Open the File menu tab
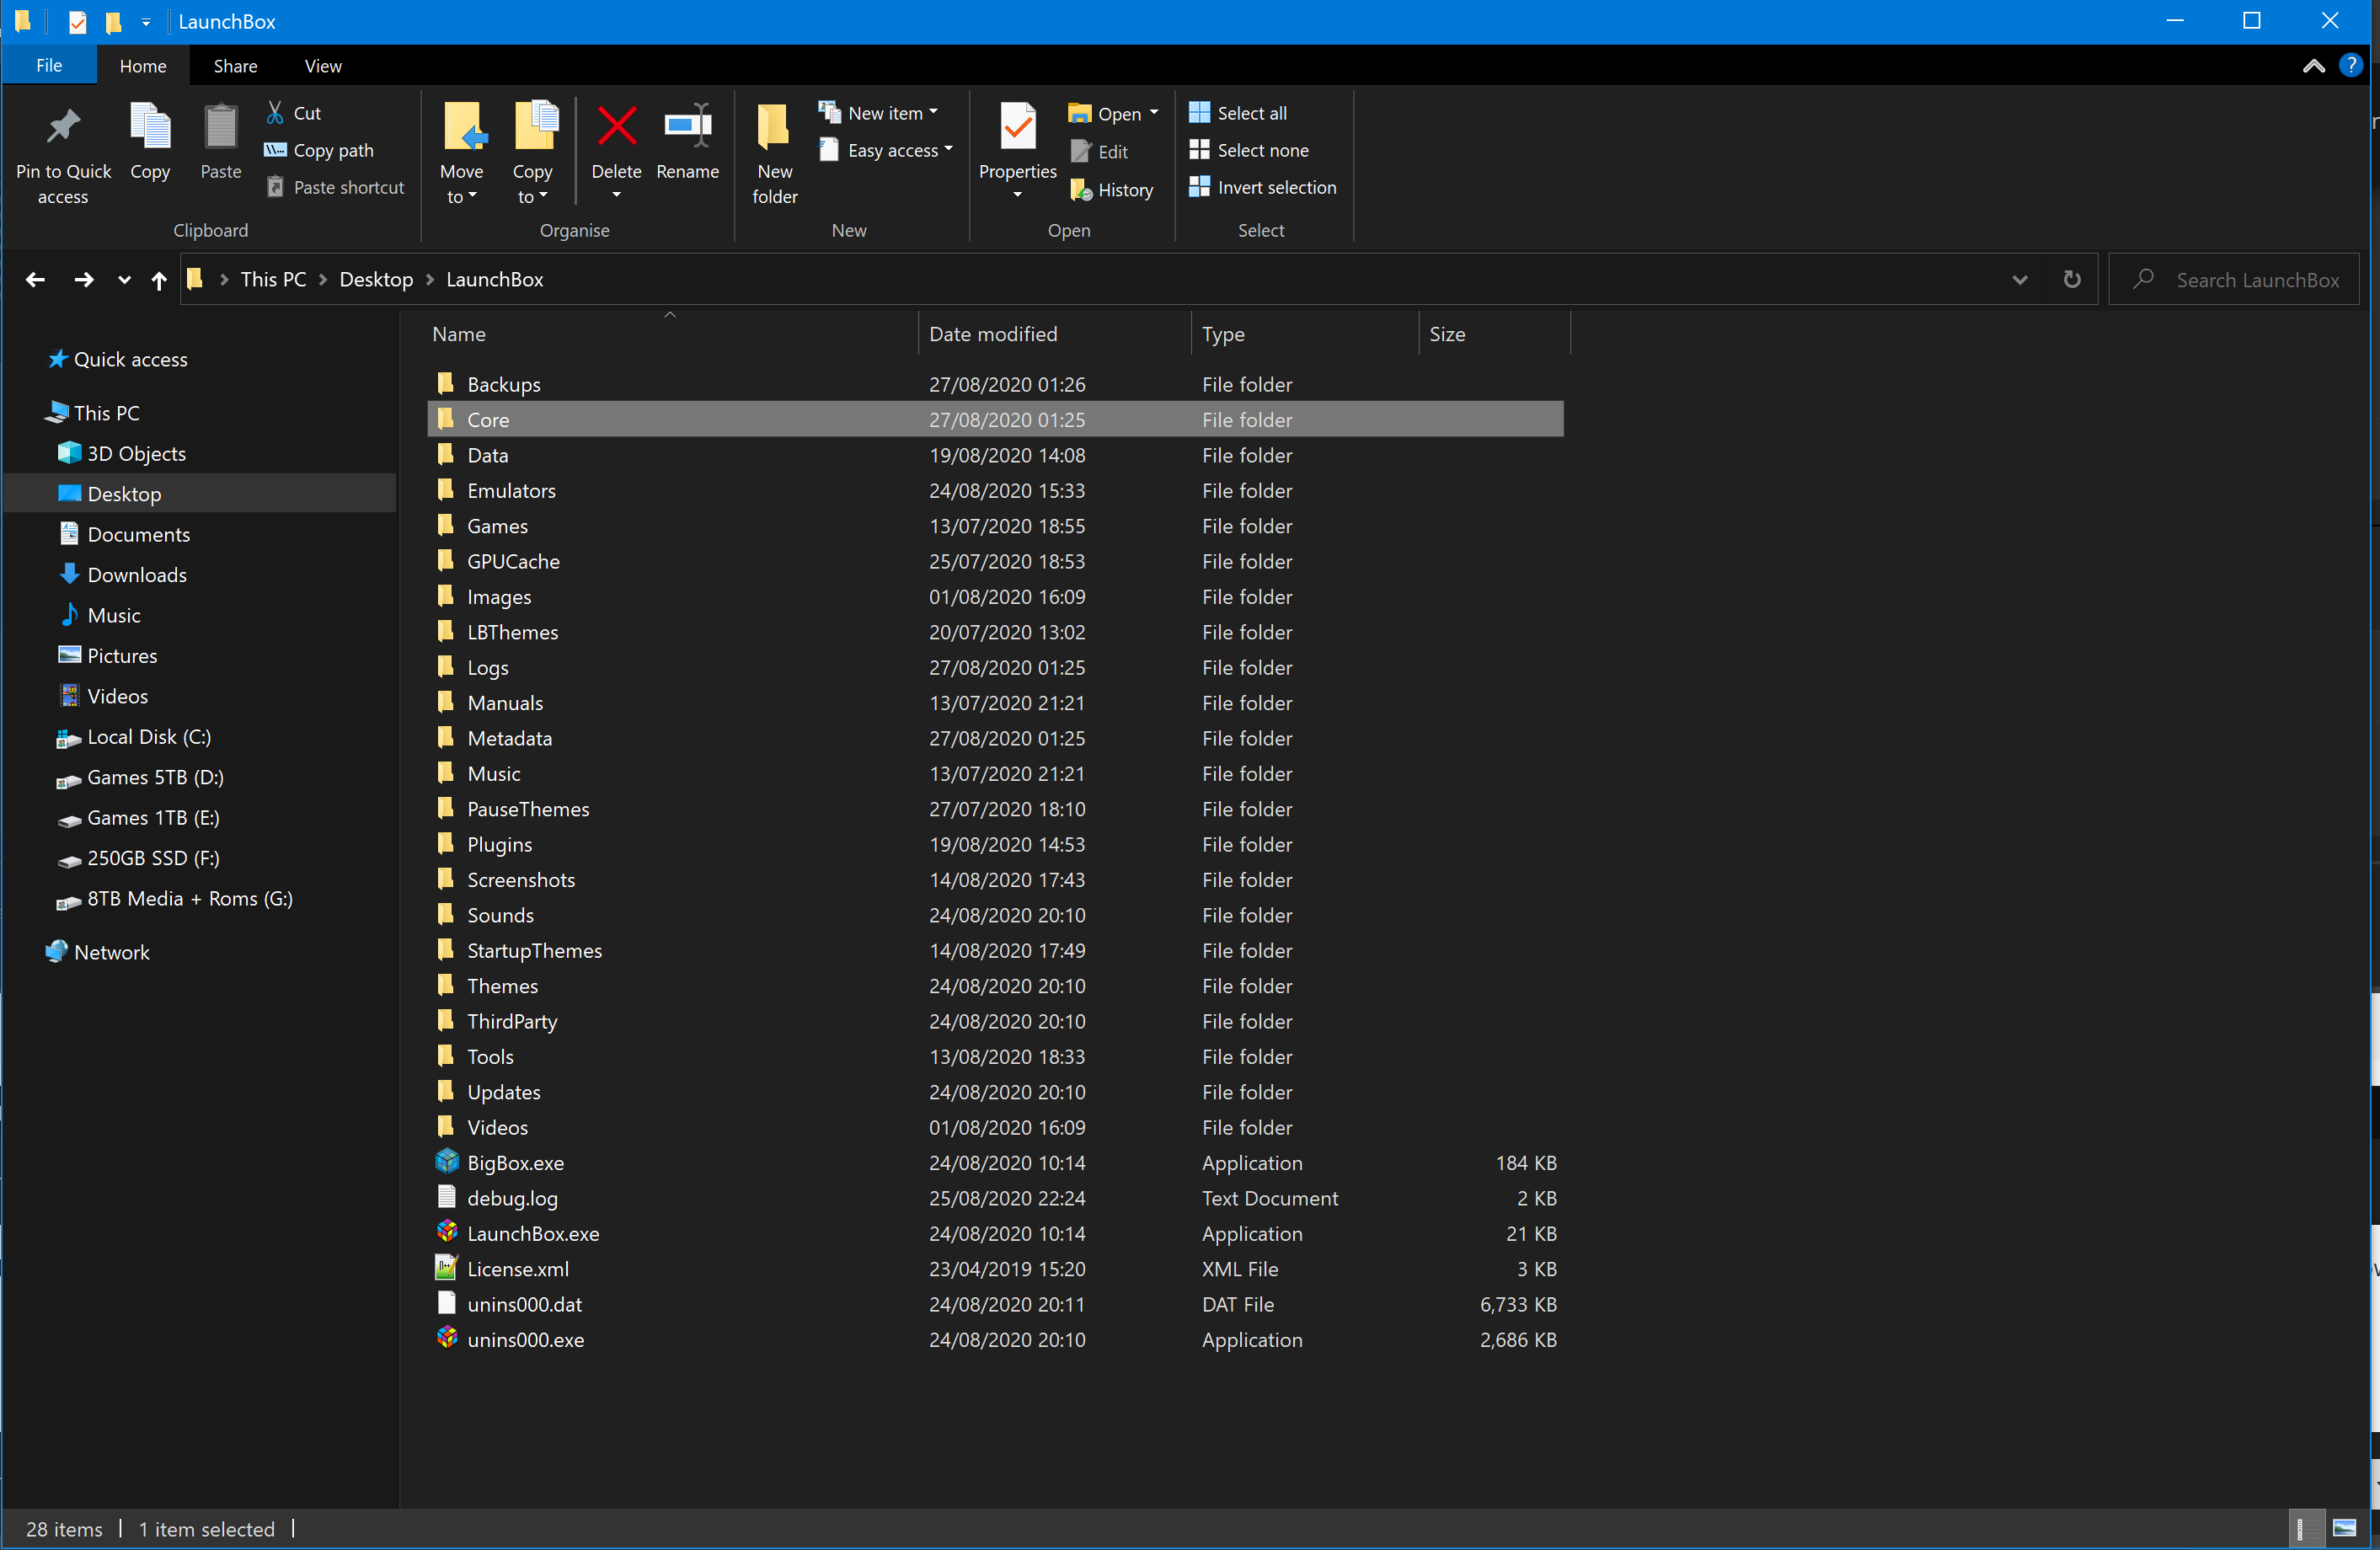 click(x=49, y=65)
